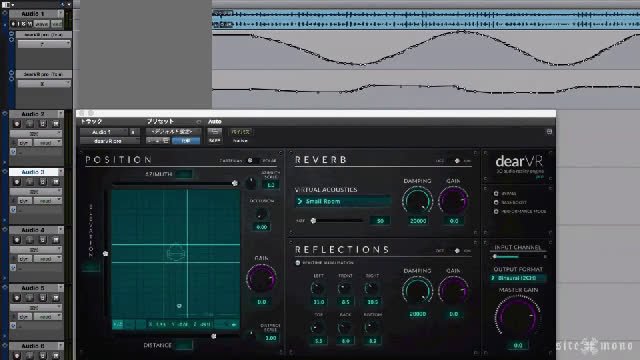Click the target icon in plugin header

(549, 131)
